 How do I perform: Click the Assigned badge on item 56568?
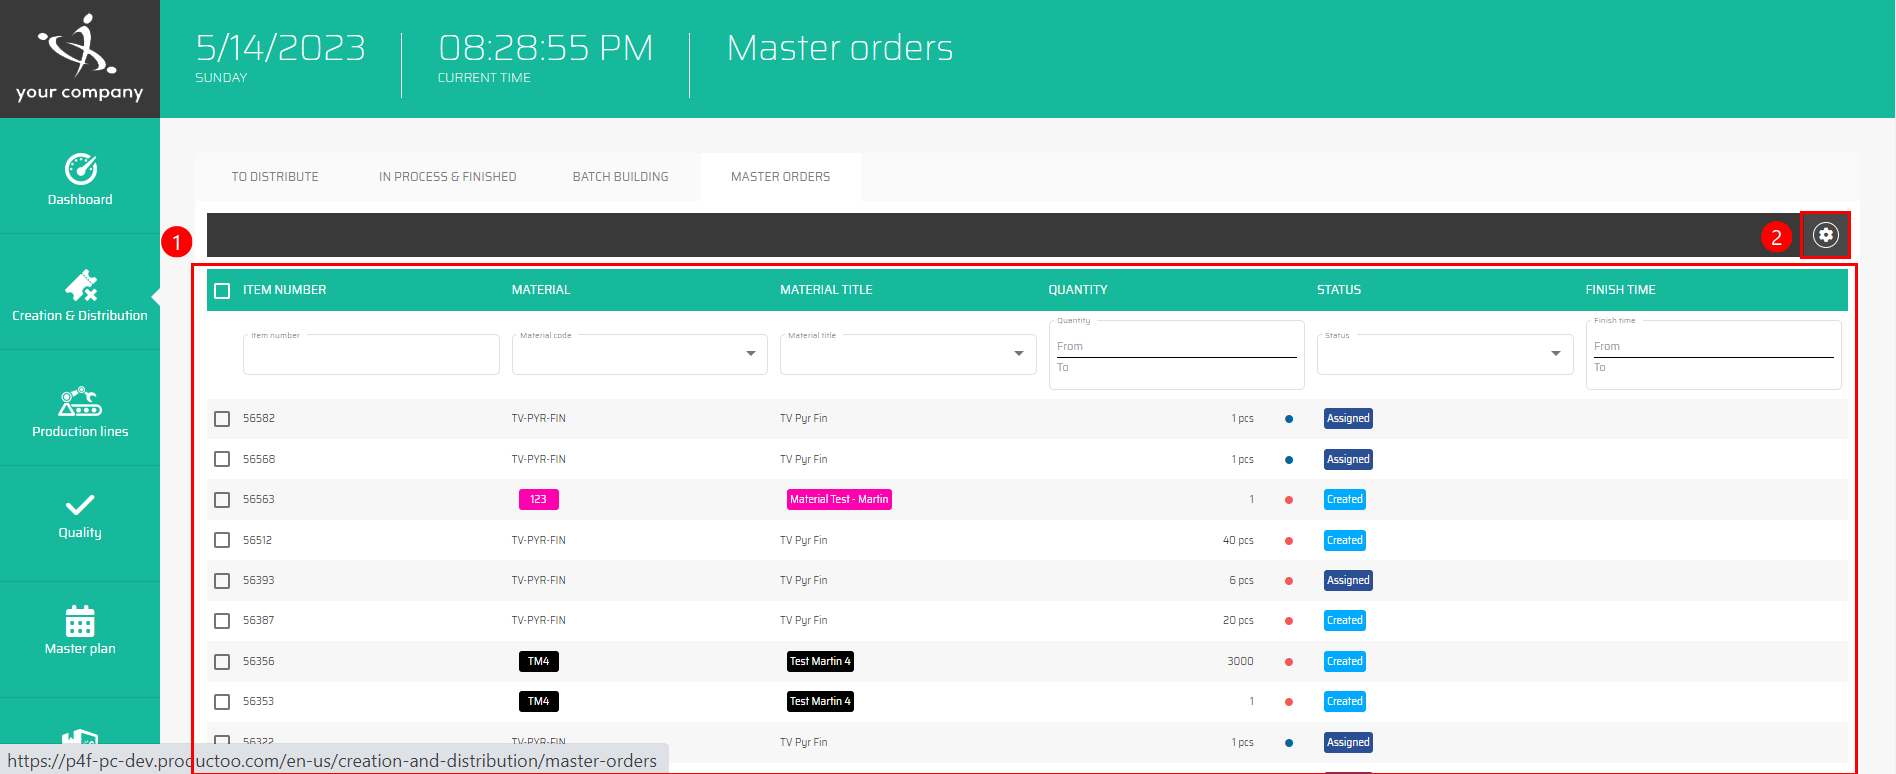coord(1347,460)
